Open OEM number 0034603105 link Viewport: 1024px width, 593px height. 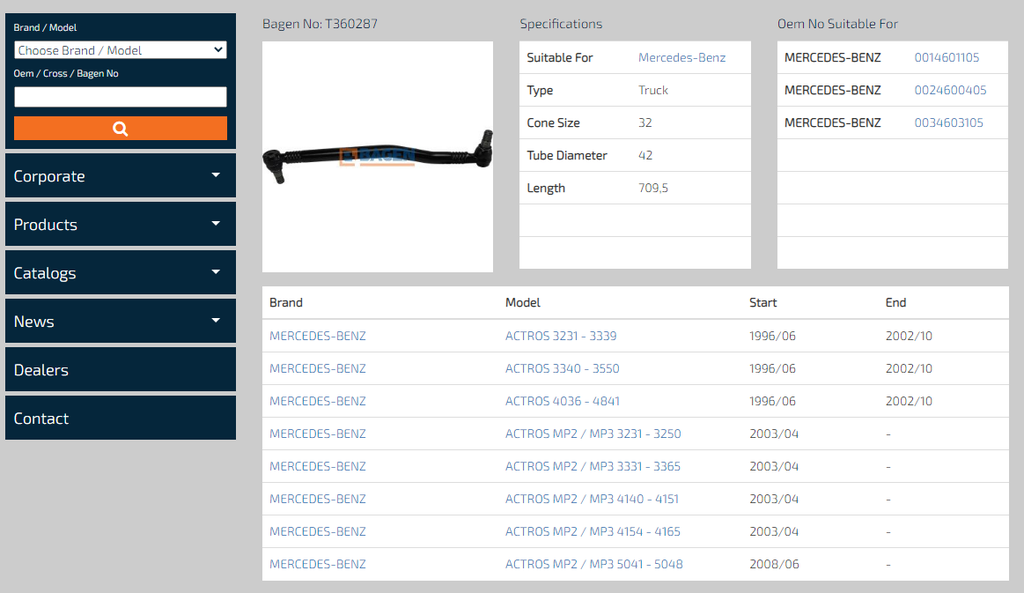(x=948, y=123)
